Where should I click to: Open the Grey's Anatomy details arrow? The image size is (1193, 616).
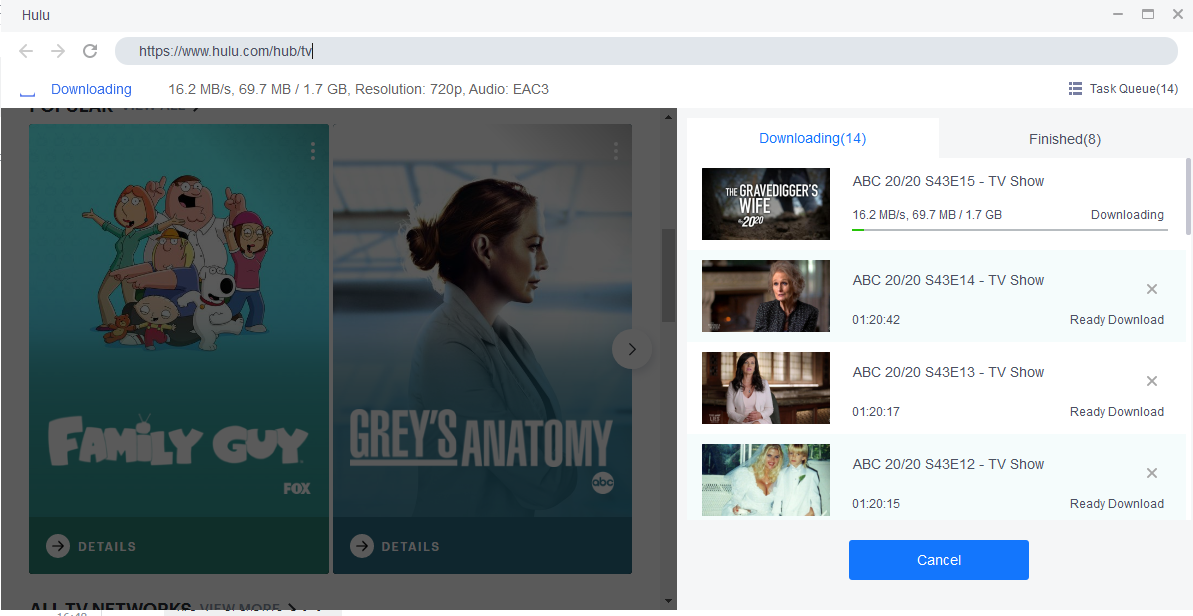point(361,546)
